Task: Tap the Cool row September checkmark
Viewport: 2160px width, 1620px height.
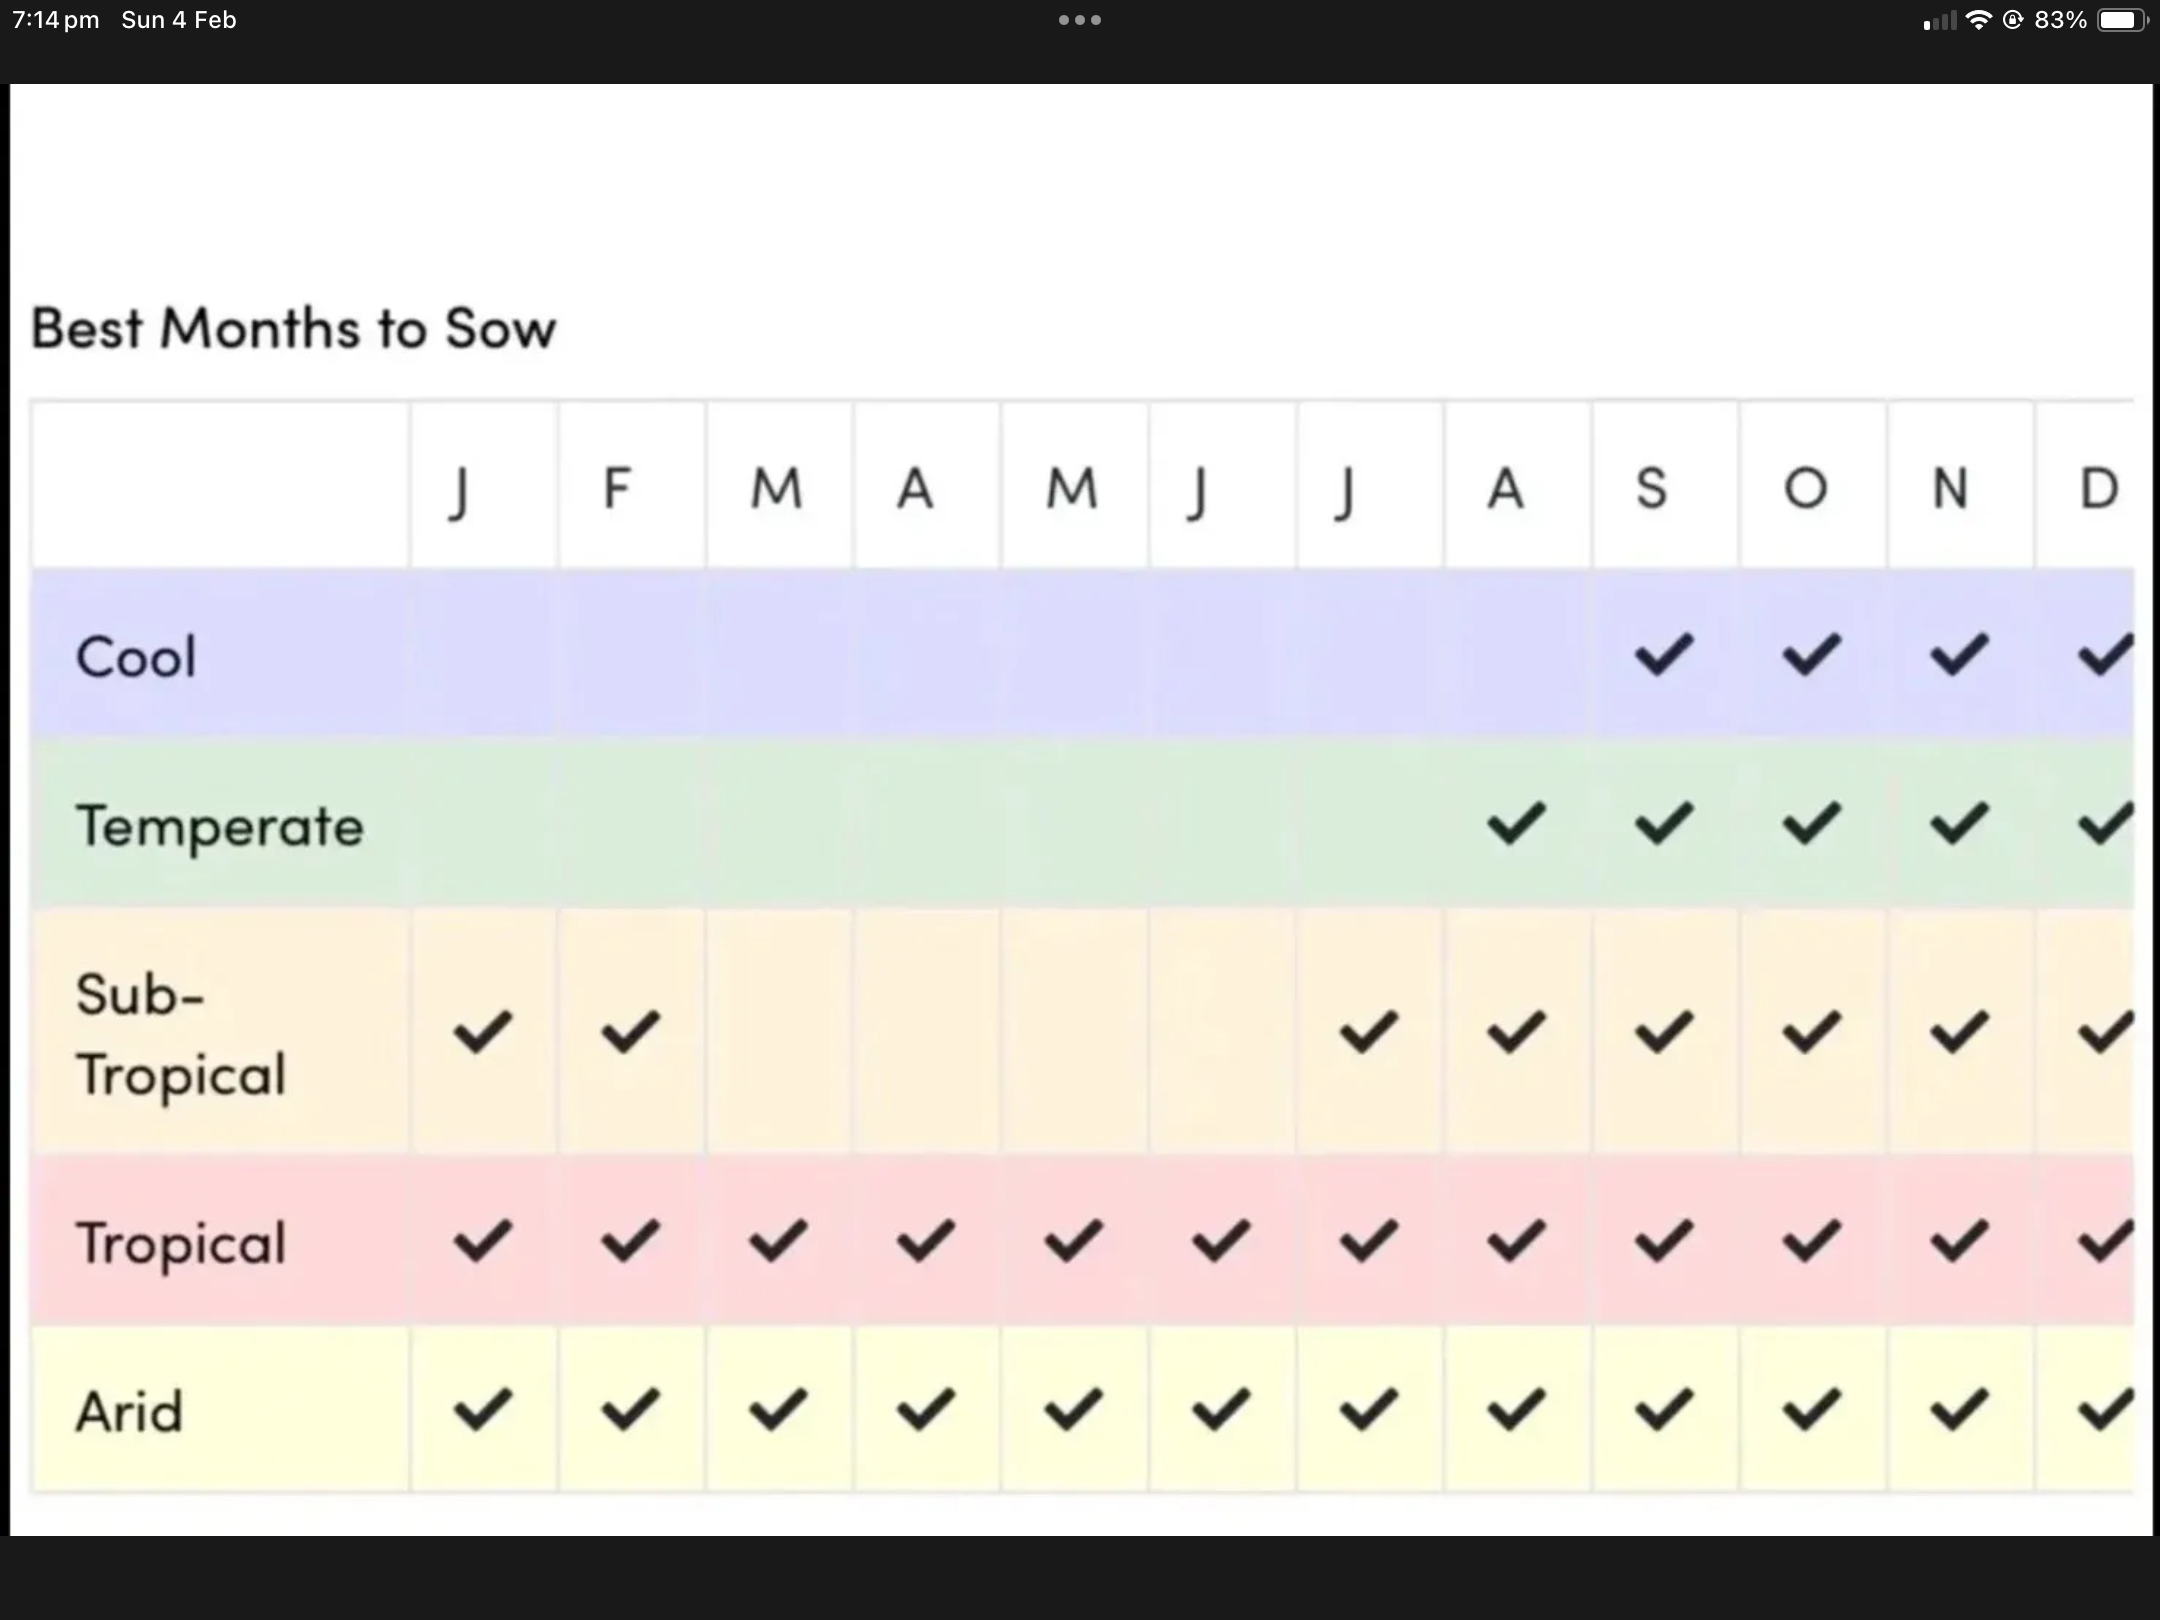Action: point(1664,655)
